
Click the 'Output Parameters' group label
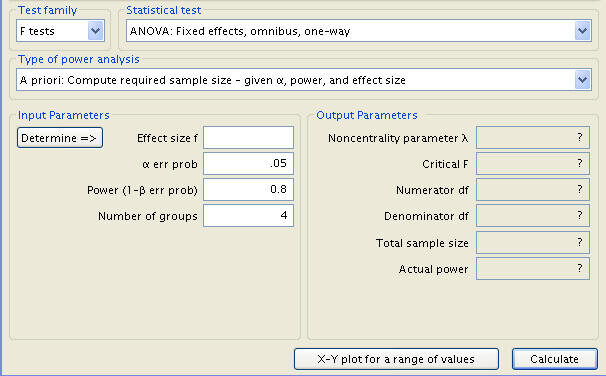pos(367,115)
